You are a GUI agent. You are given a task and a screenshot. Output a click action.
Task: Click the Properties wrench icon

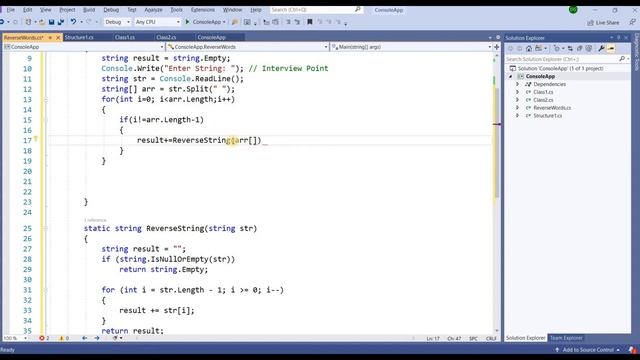601,49
